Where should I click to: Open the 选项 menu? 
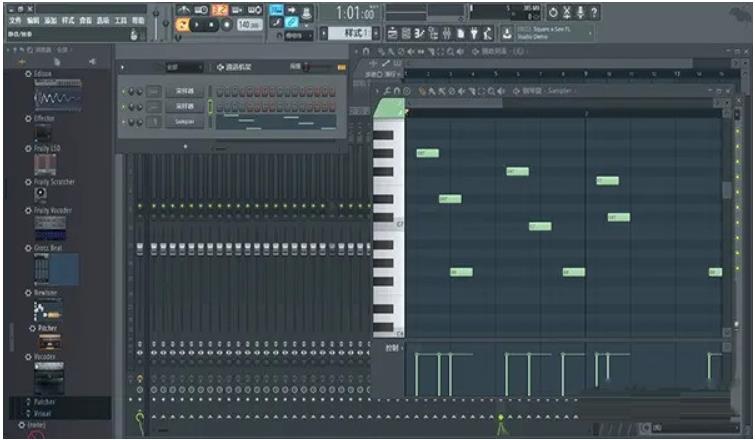pos(103,20)
